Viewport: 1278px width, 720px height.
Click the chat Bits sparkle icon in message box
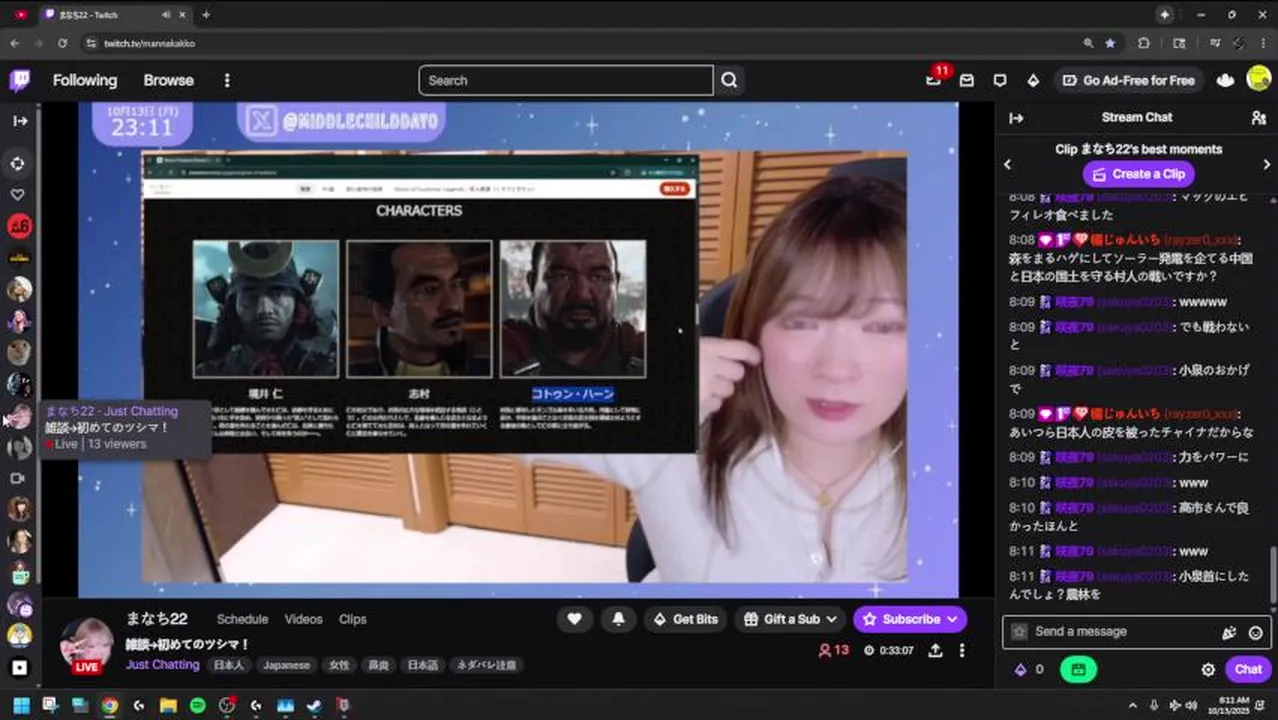point(1229,632)
